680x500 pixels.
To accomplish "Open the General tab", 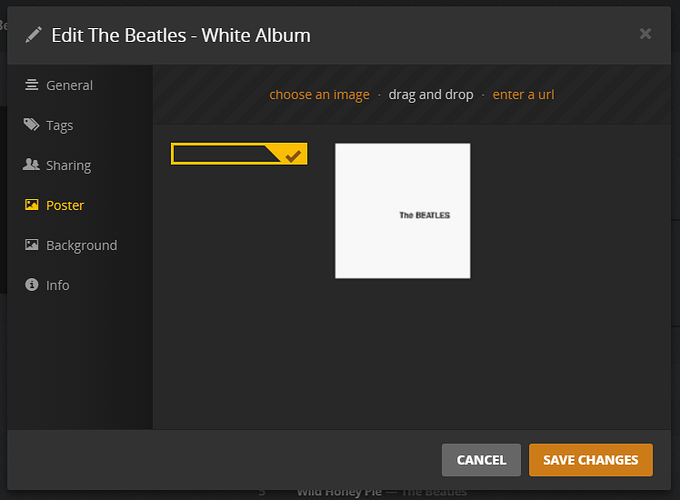I will tap(69, 85).
